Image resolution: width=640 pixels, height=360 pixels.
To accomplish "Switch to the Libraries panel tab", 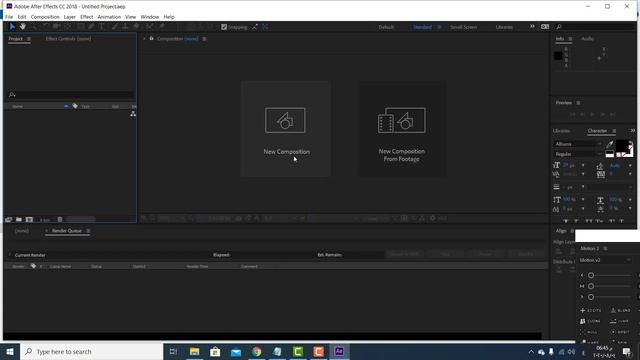I will click(x=561, y=131).
